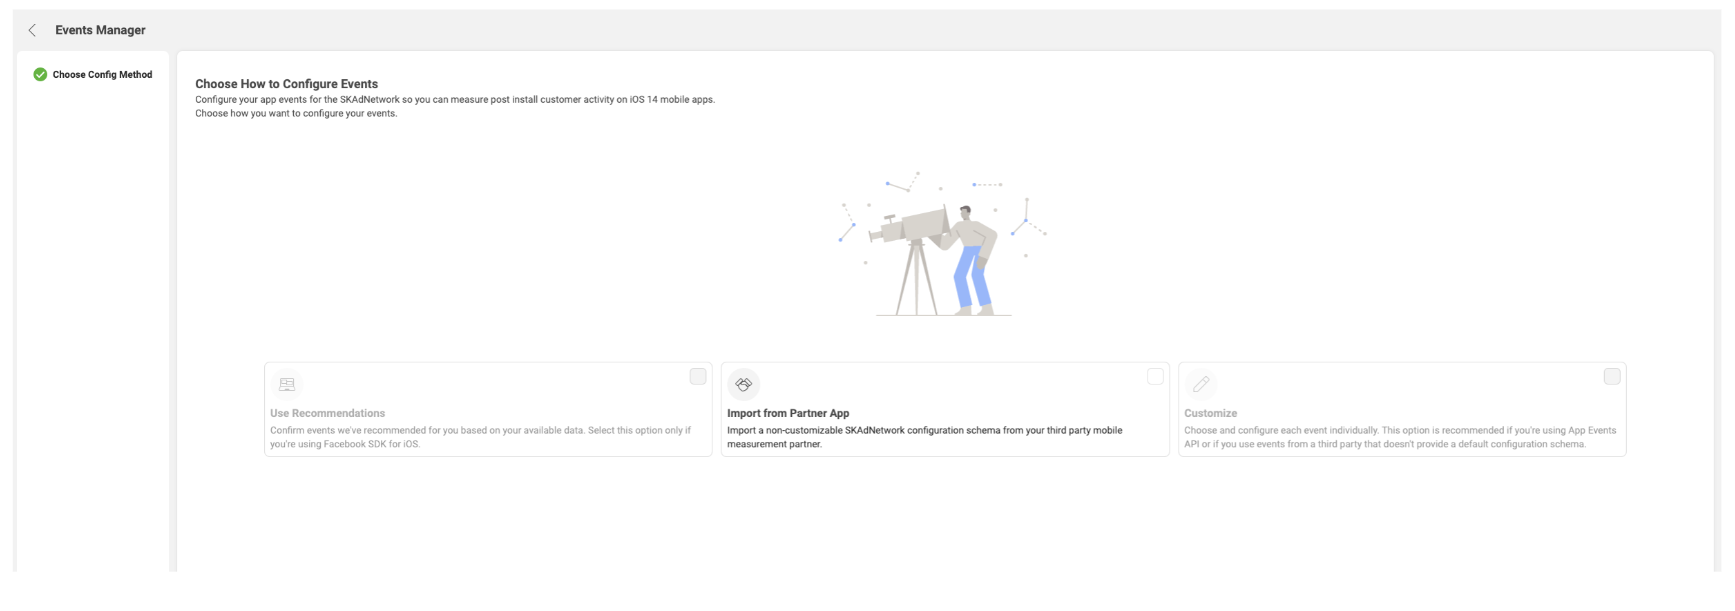Image resolution: width=1735 pixels, height=611 pixels.
Task: Click the handshake icon for Partner App import
Action: [743, 384]
